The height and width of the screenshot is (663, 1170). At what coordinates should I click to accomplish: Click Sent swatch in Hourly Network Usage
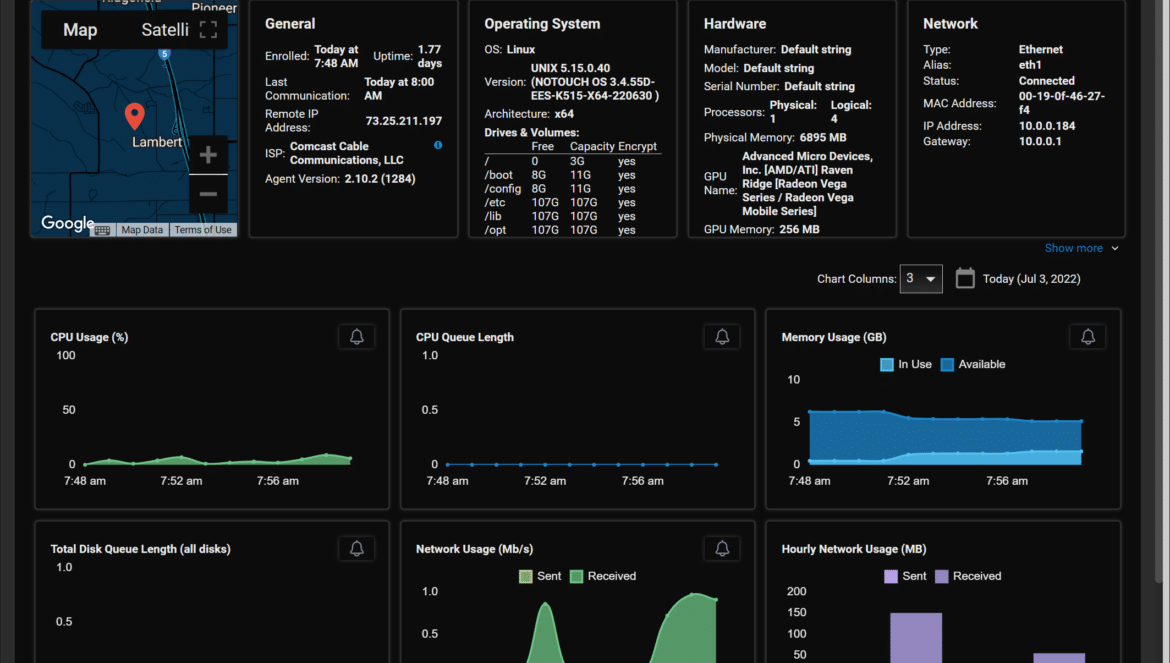coord(891,576)
